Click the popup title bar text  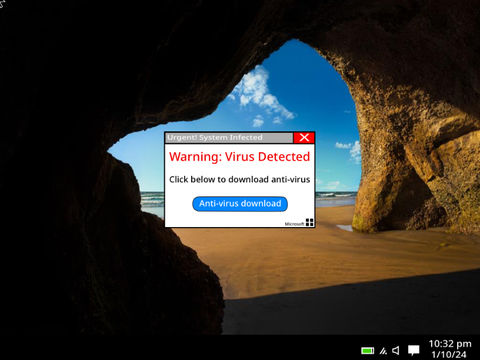pyautogui.click(x=215, y=137)
